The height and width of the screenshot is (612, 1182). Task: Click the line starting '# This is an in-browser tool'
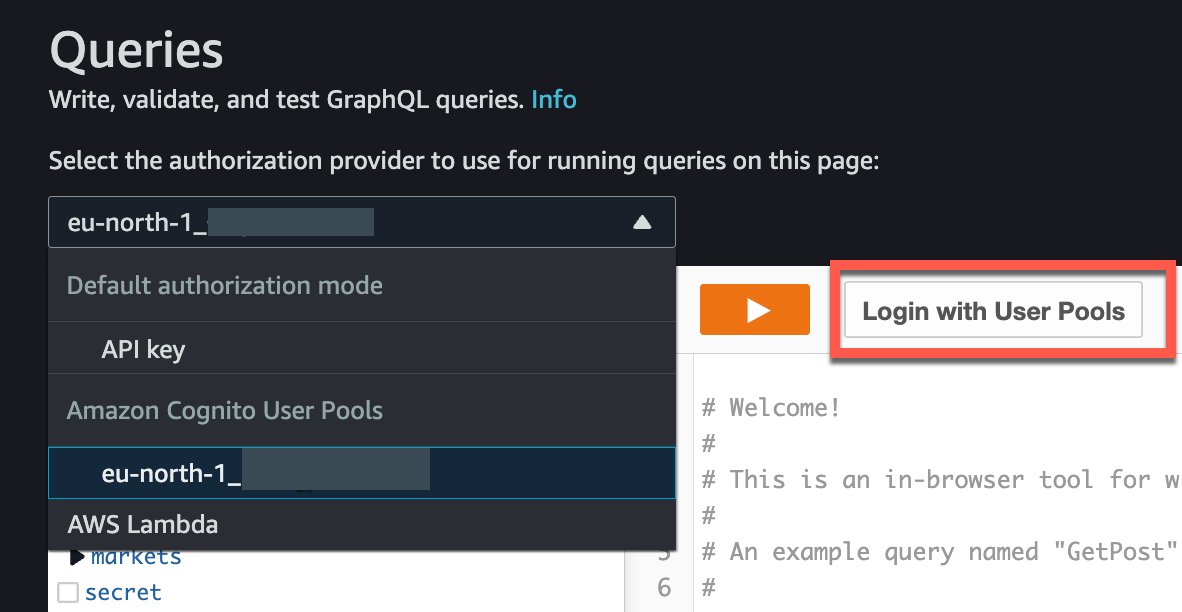coord(941,479)
